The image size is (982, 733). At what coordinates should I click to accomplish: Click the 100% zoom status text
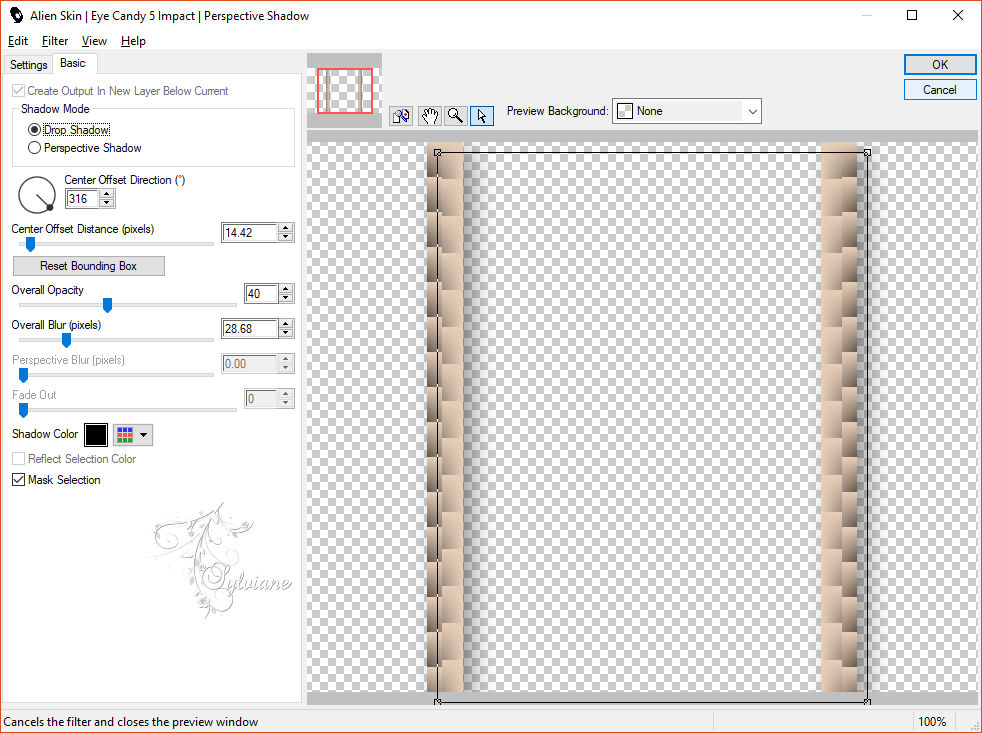(x=932, y=722)
